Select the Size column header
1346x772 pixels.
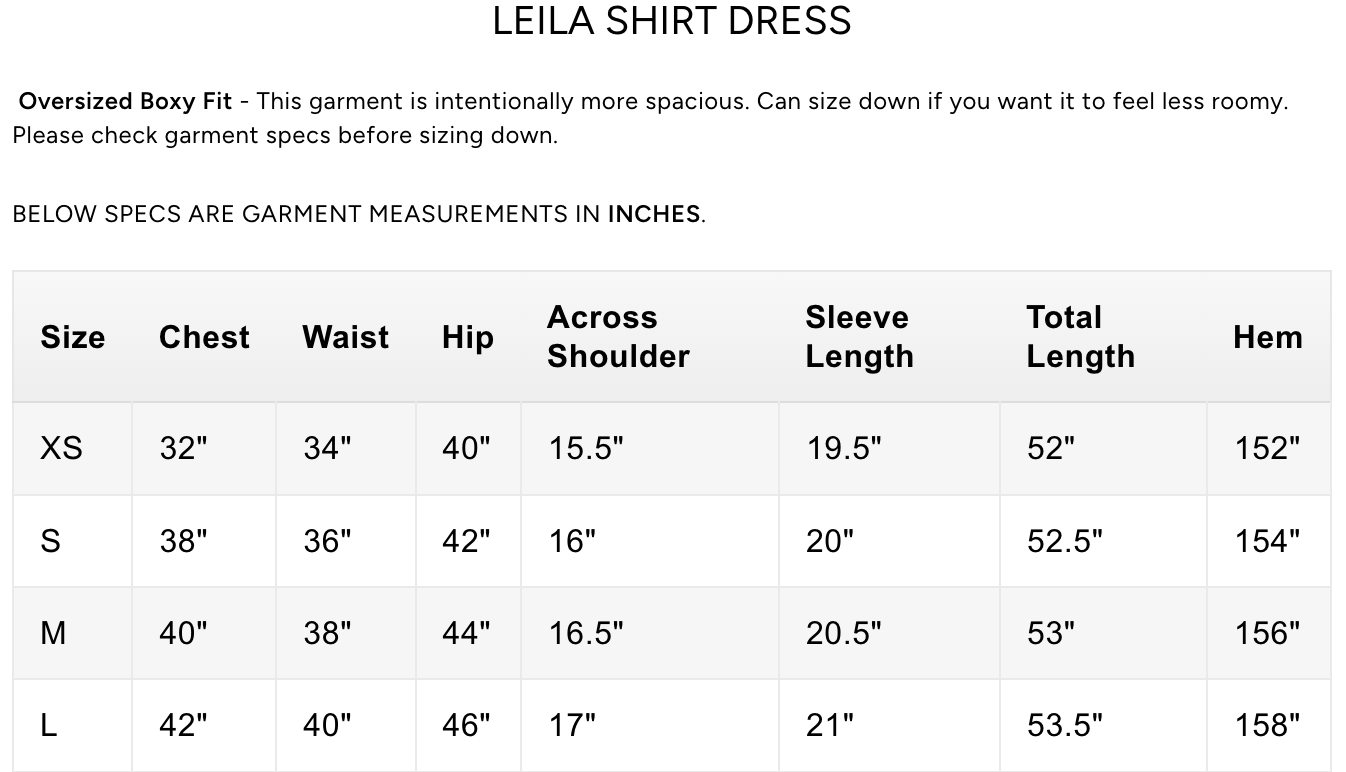point(72,337)
